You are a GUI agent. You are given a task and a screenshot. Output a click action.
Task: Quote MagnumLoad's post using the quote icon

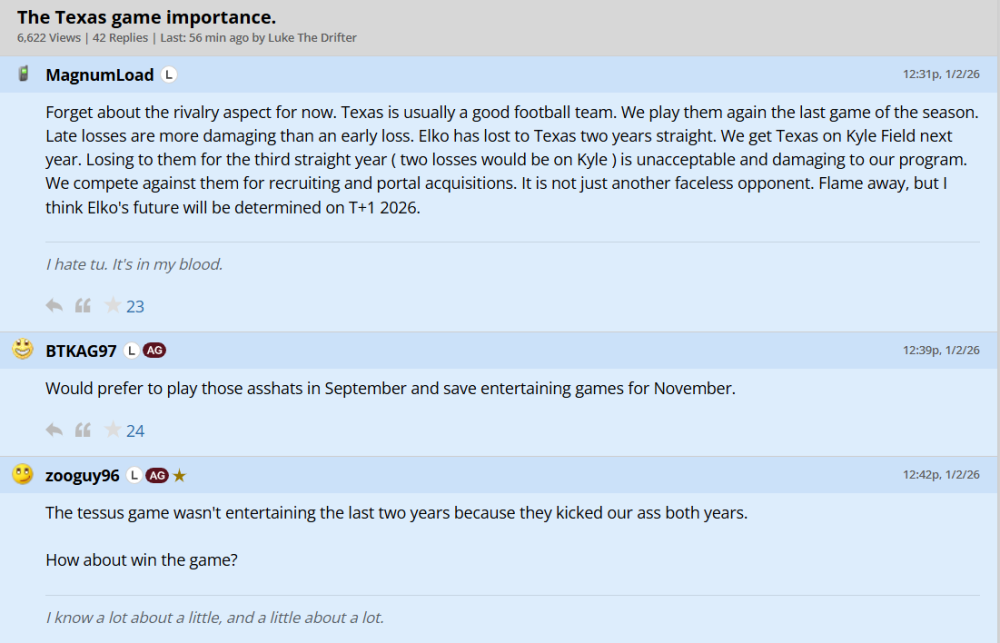pyautogui.click(x=83, y=306)
